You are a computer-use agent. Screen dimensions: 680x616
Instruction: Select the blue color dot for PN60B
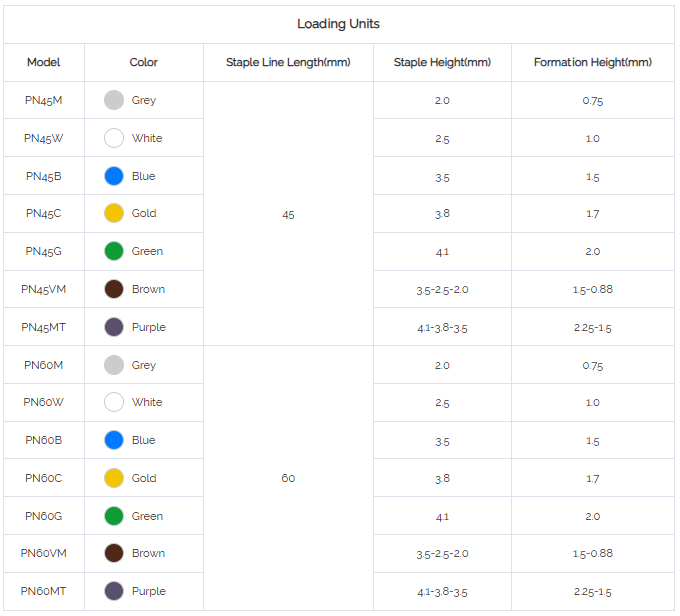pyautogui.click(x=114, y=440)
